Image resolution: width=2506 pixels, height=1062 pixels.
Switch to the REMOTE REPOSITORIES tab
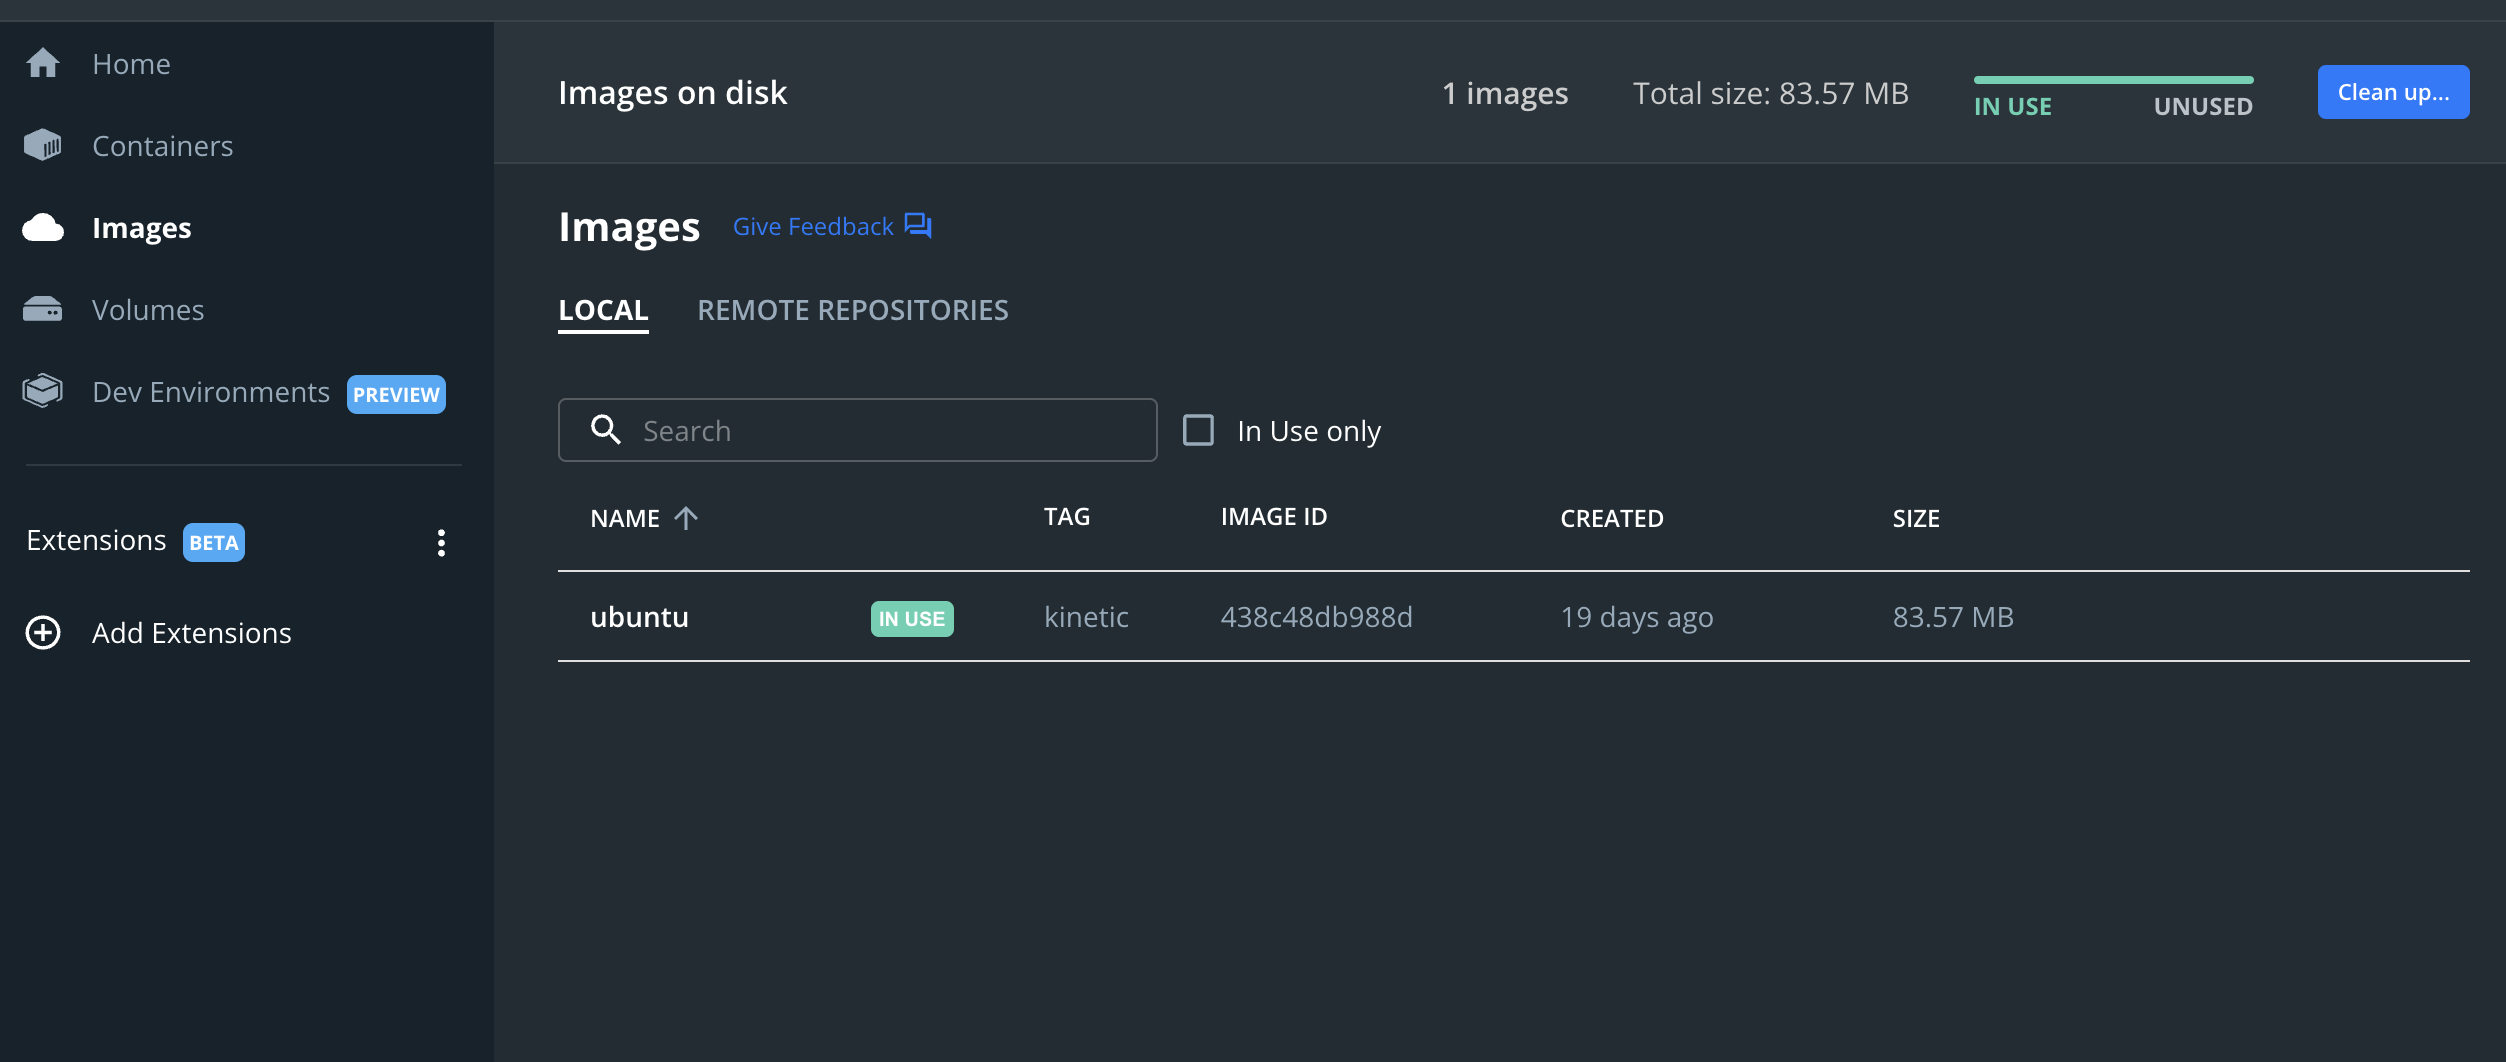click(x=852, y=310)
